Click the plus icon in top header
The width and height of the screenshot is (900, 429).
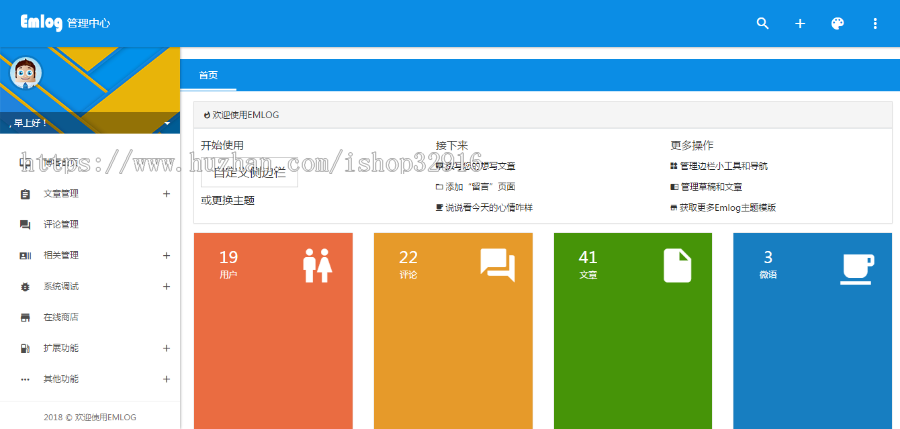point(800,23)
